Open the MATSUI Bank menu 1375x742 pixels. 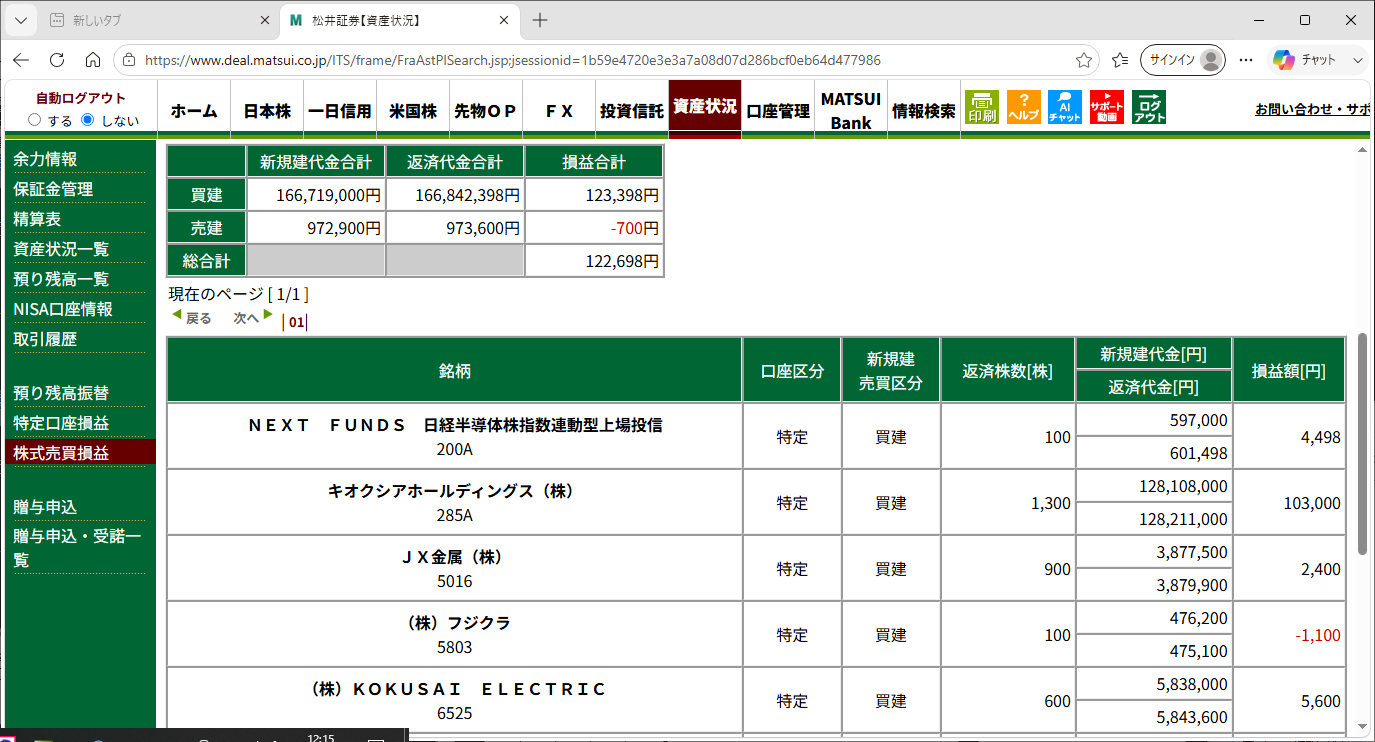[851, 111]
